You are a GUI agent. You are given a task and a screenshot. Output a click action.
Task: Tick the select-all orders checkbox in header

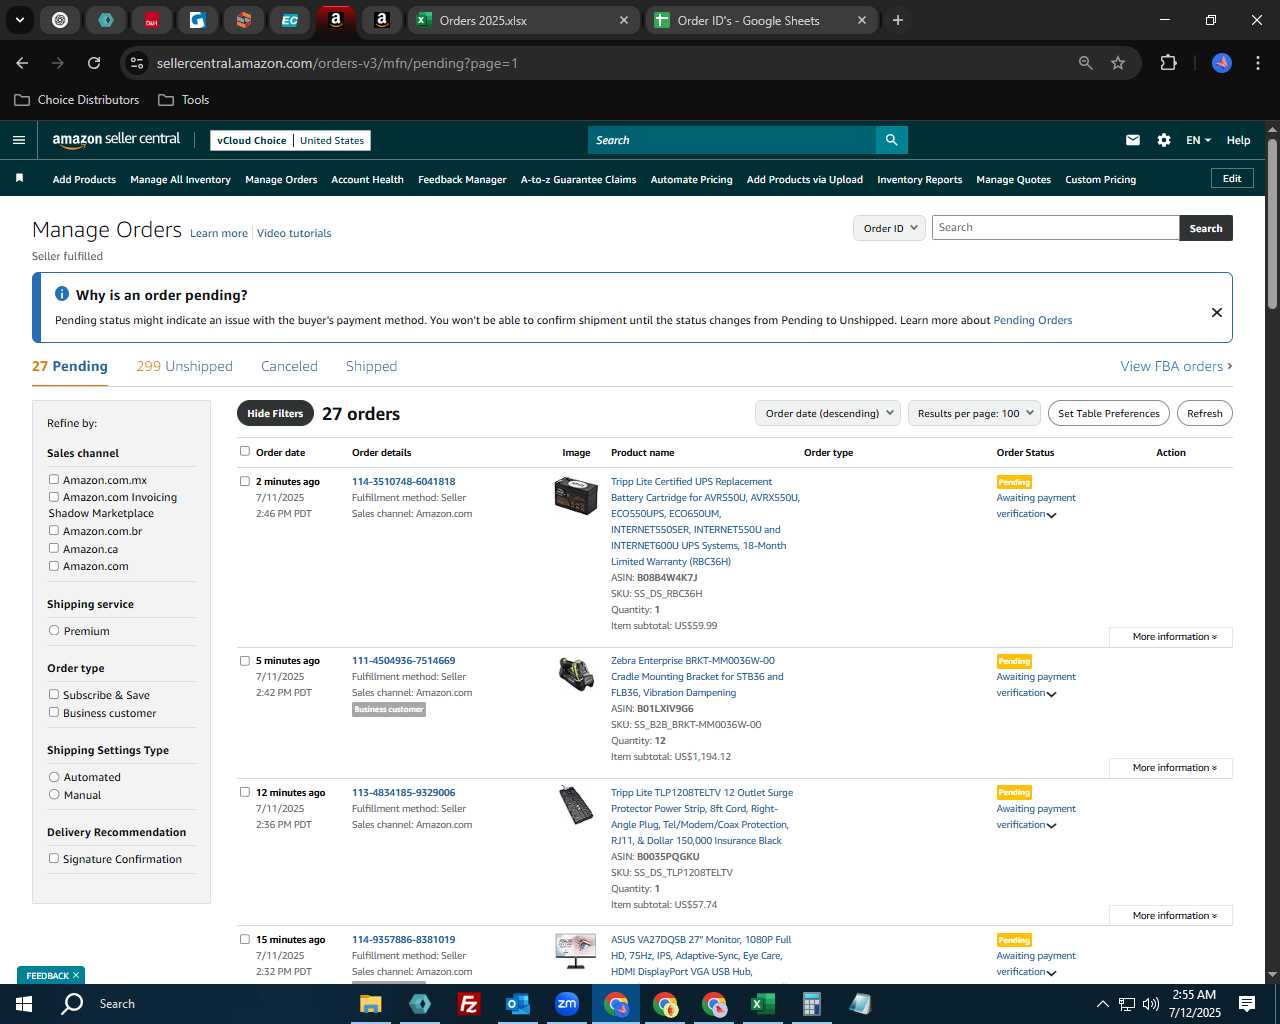pyautogui.click(x=245, y=451)
